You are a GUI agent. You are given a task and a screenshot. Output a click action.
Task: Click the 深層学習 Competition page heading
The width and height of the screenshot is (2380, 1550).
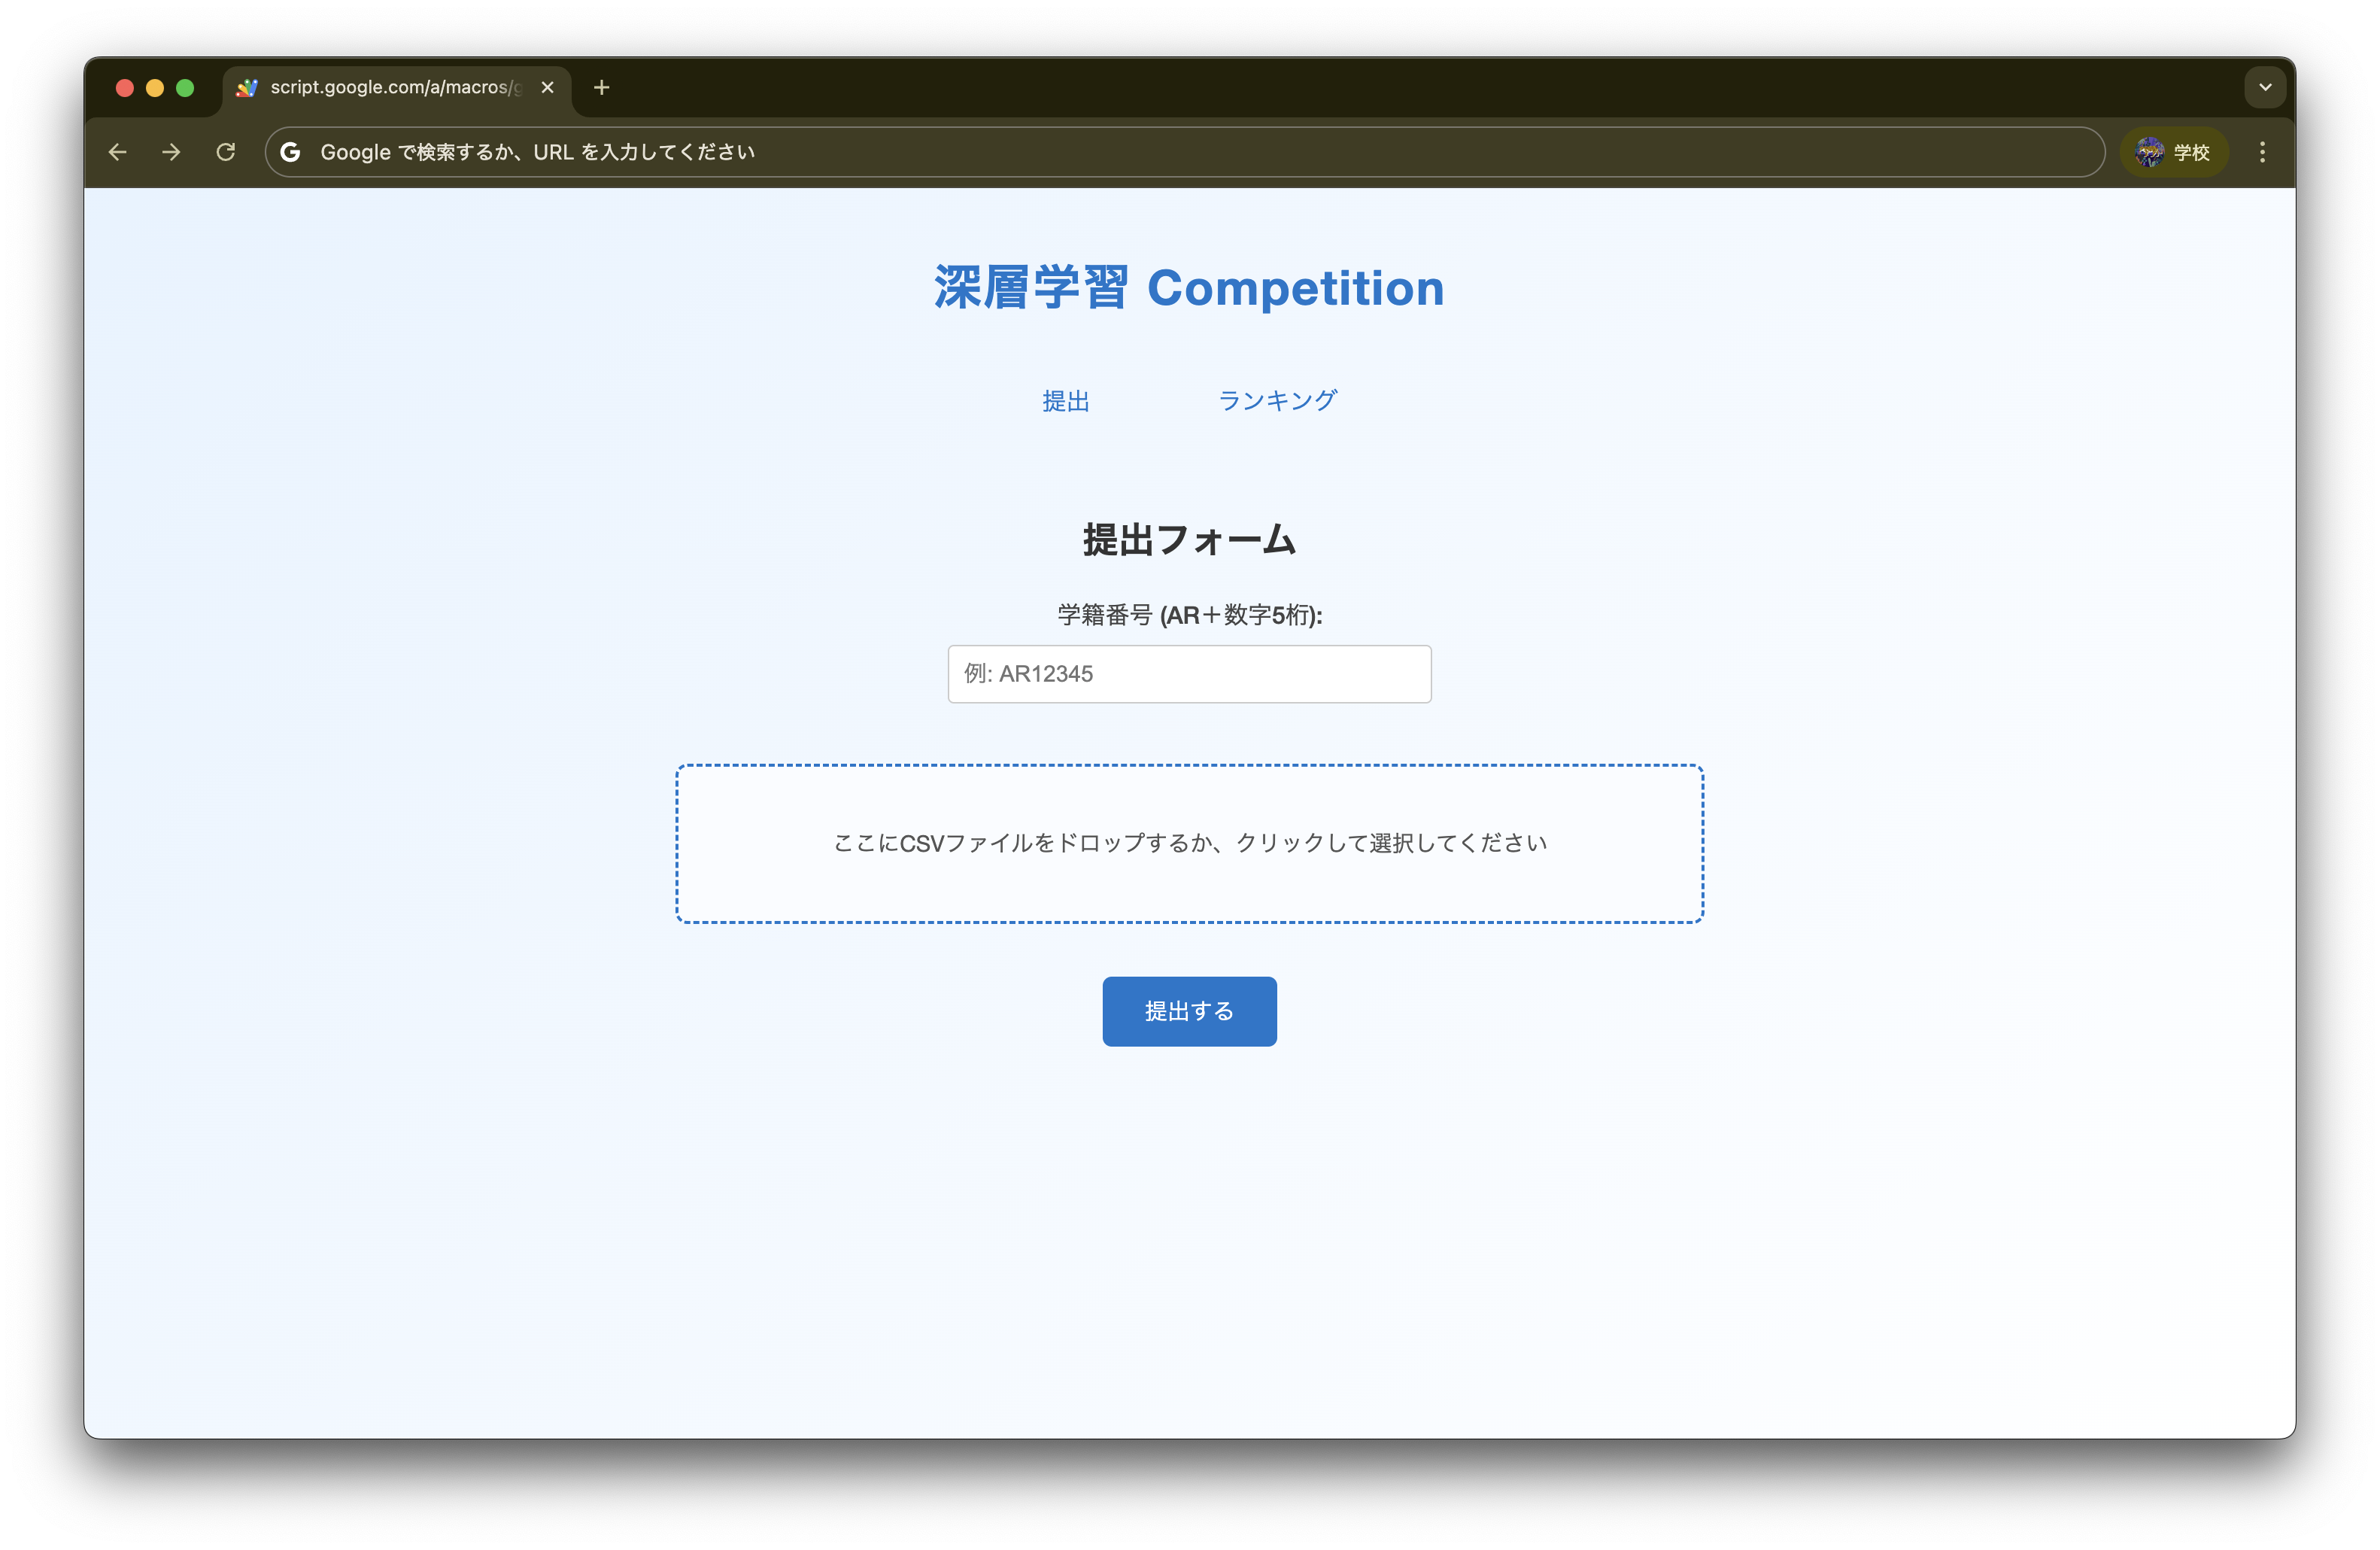coord(1188,288)
